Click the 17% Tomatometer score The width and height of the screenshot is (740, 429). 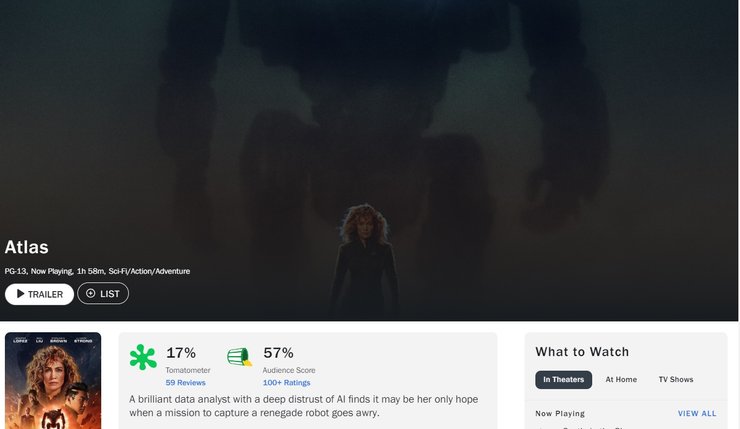(x=181, y=353)
